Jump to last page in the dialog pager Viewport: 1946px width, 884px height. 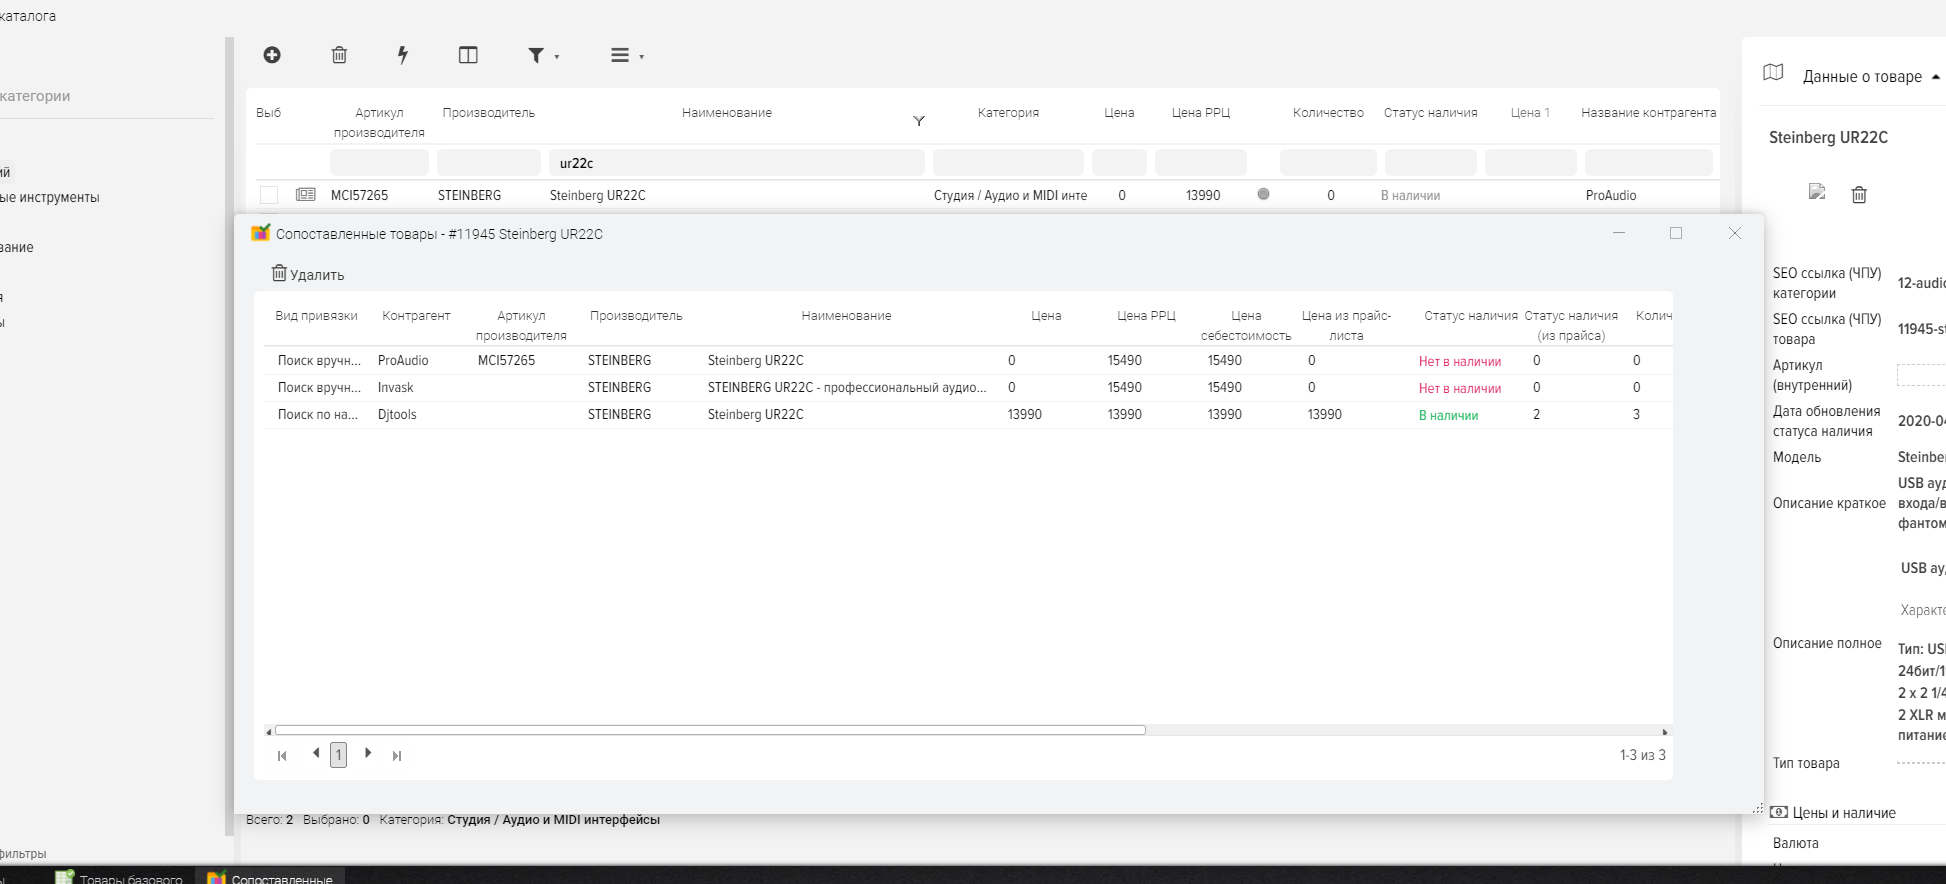[x=397, y=756]
